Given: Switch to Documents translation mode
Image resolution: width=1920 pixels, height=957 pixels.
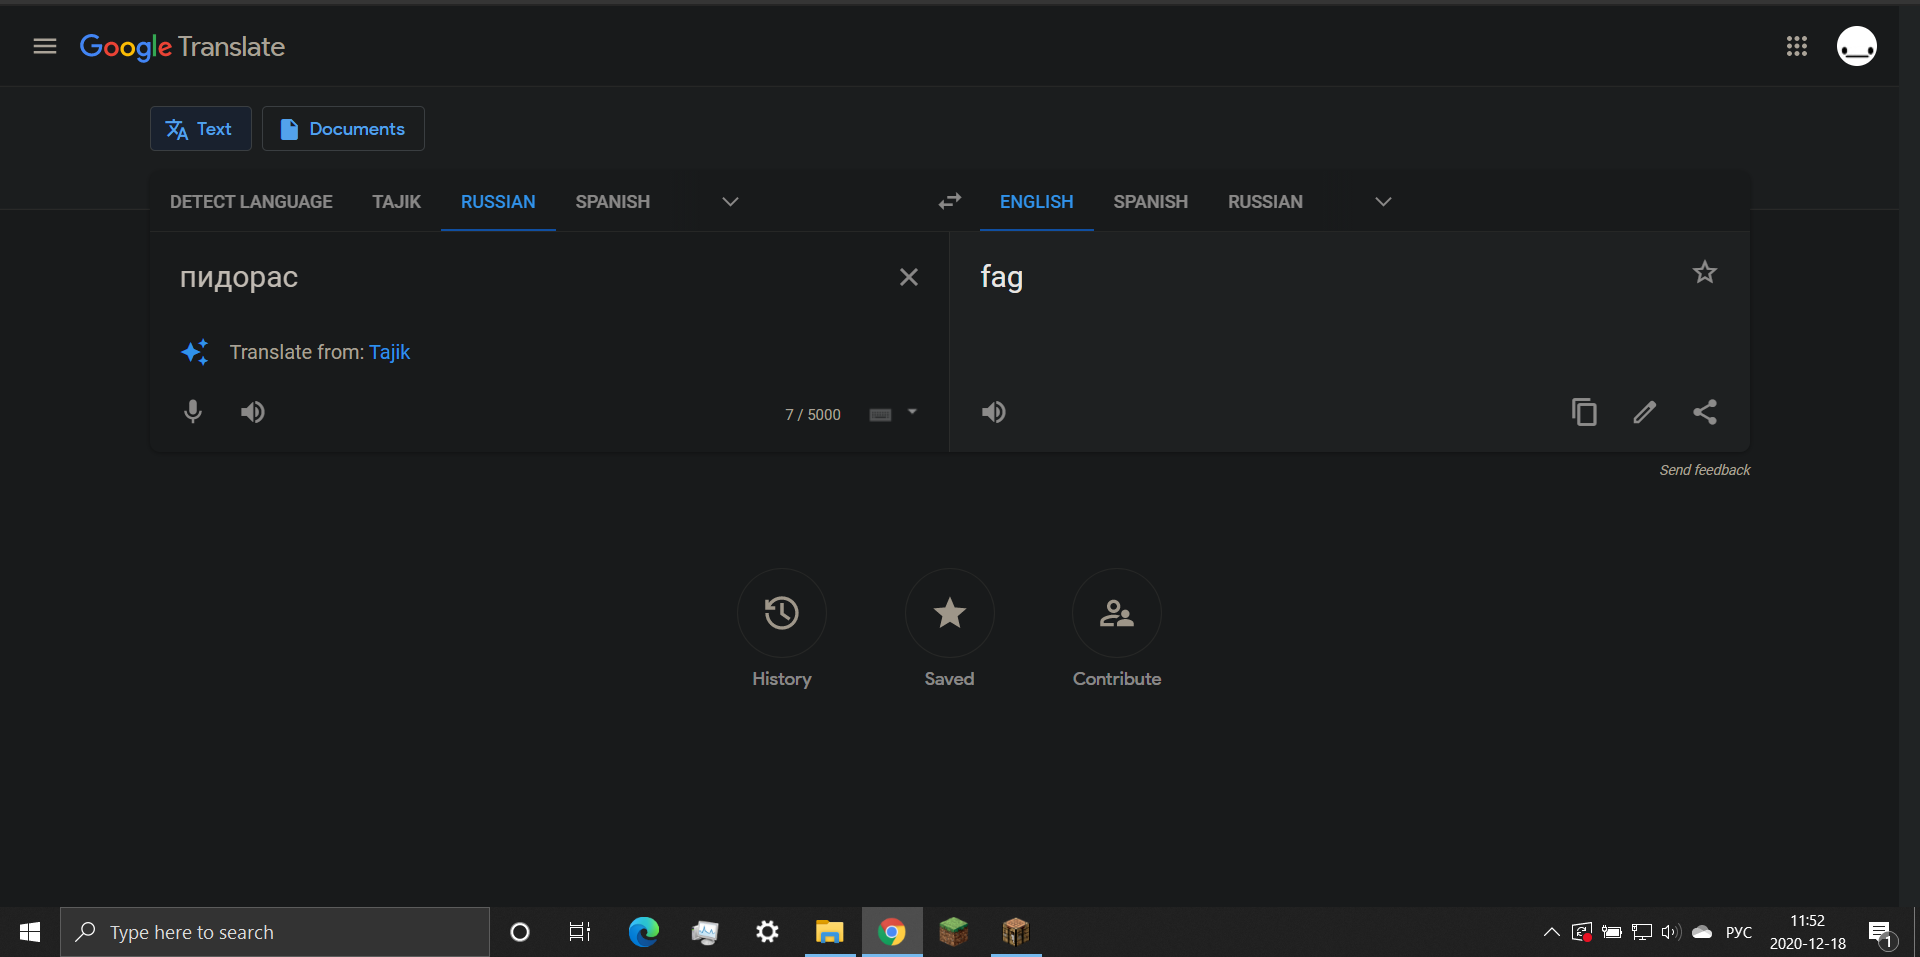Looking at the screenshot, I should (343, 129).
